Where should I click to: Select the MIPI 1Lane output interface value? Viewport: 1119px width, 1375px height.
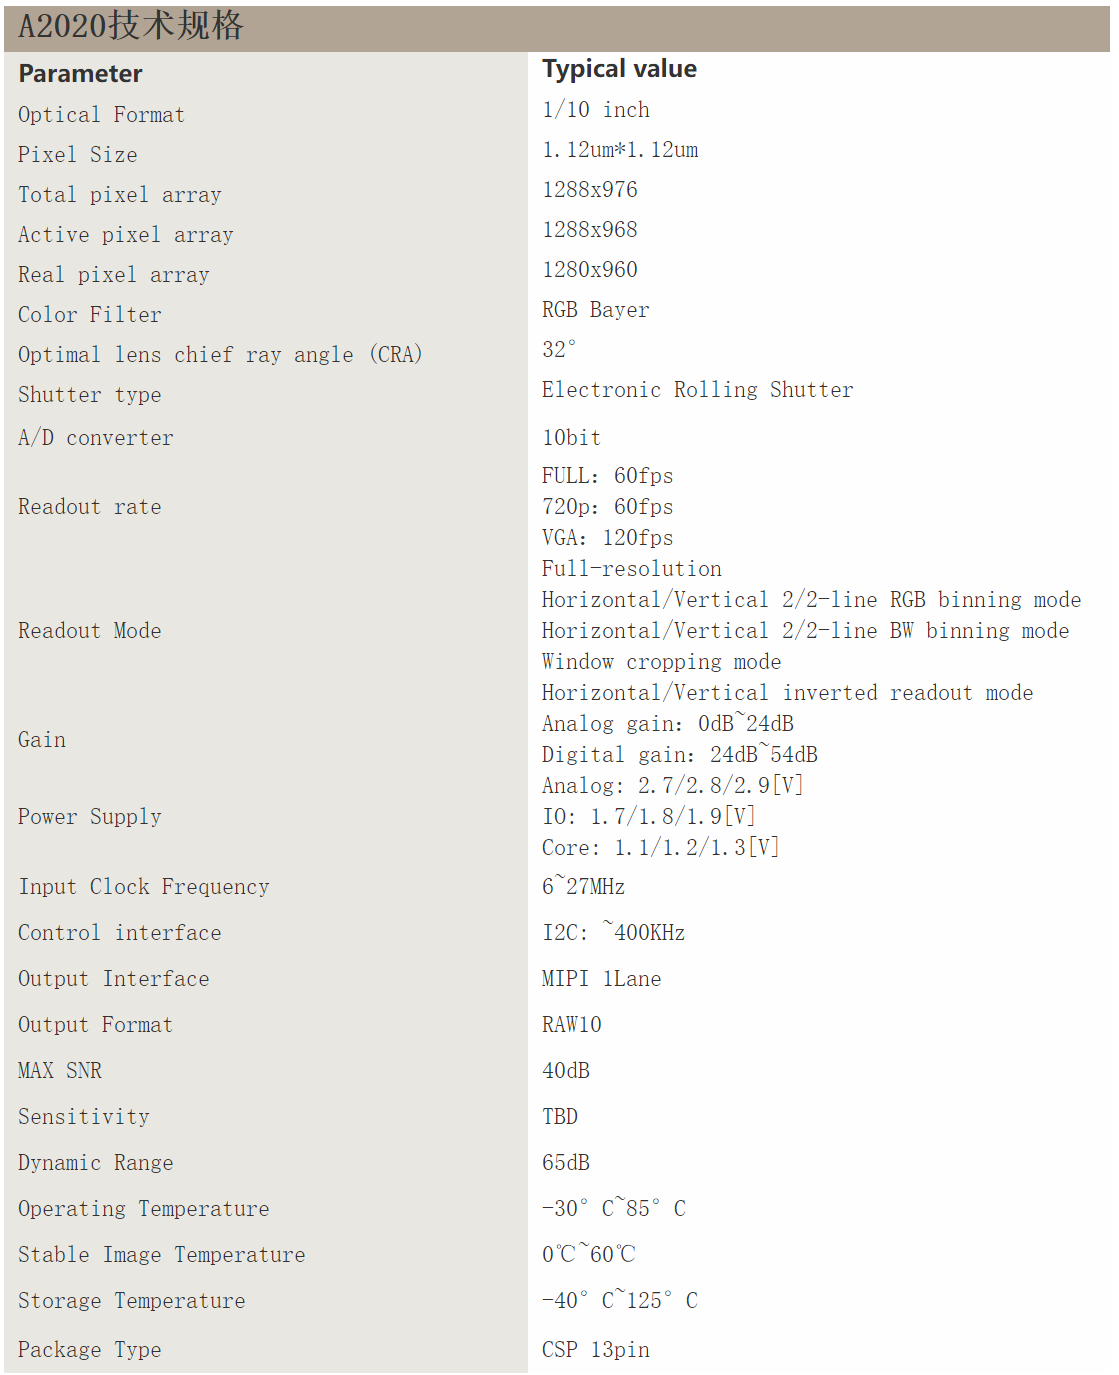tap(601, 979)
